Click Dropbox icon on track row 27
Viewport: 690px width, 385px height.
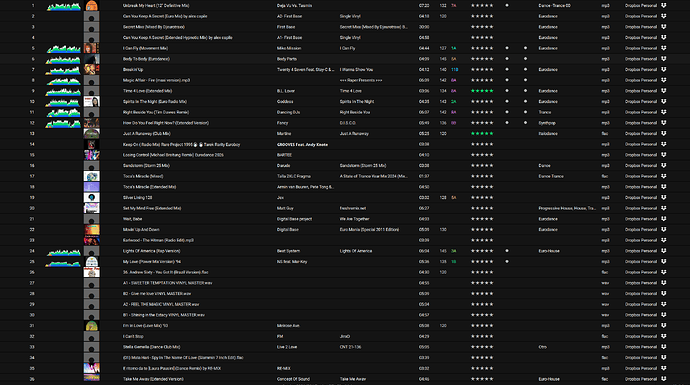pyautogui.click(x=664, y=283)
